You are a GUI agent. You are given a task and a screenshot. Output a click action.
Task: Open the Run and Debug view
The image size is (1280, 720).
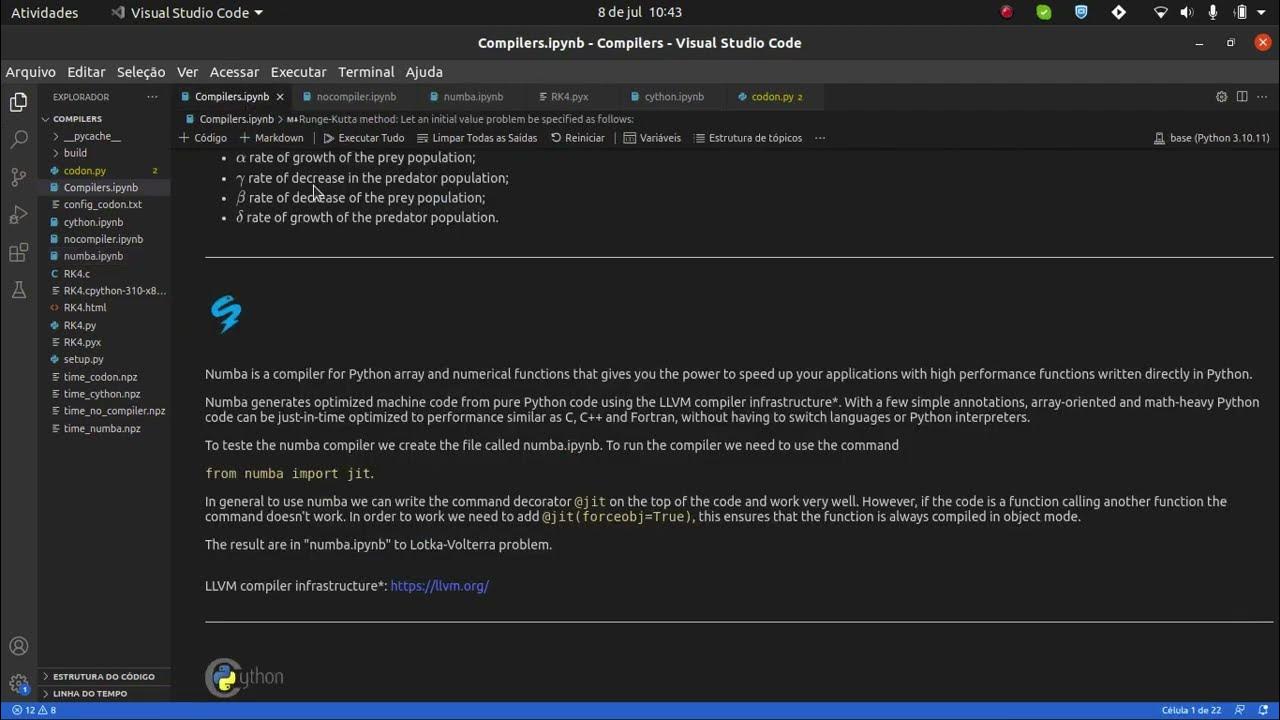18,215
